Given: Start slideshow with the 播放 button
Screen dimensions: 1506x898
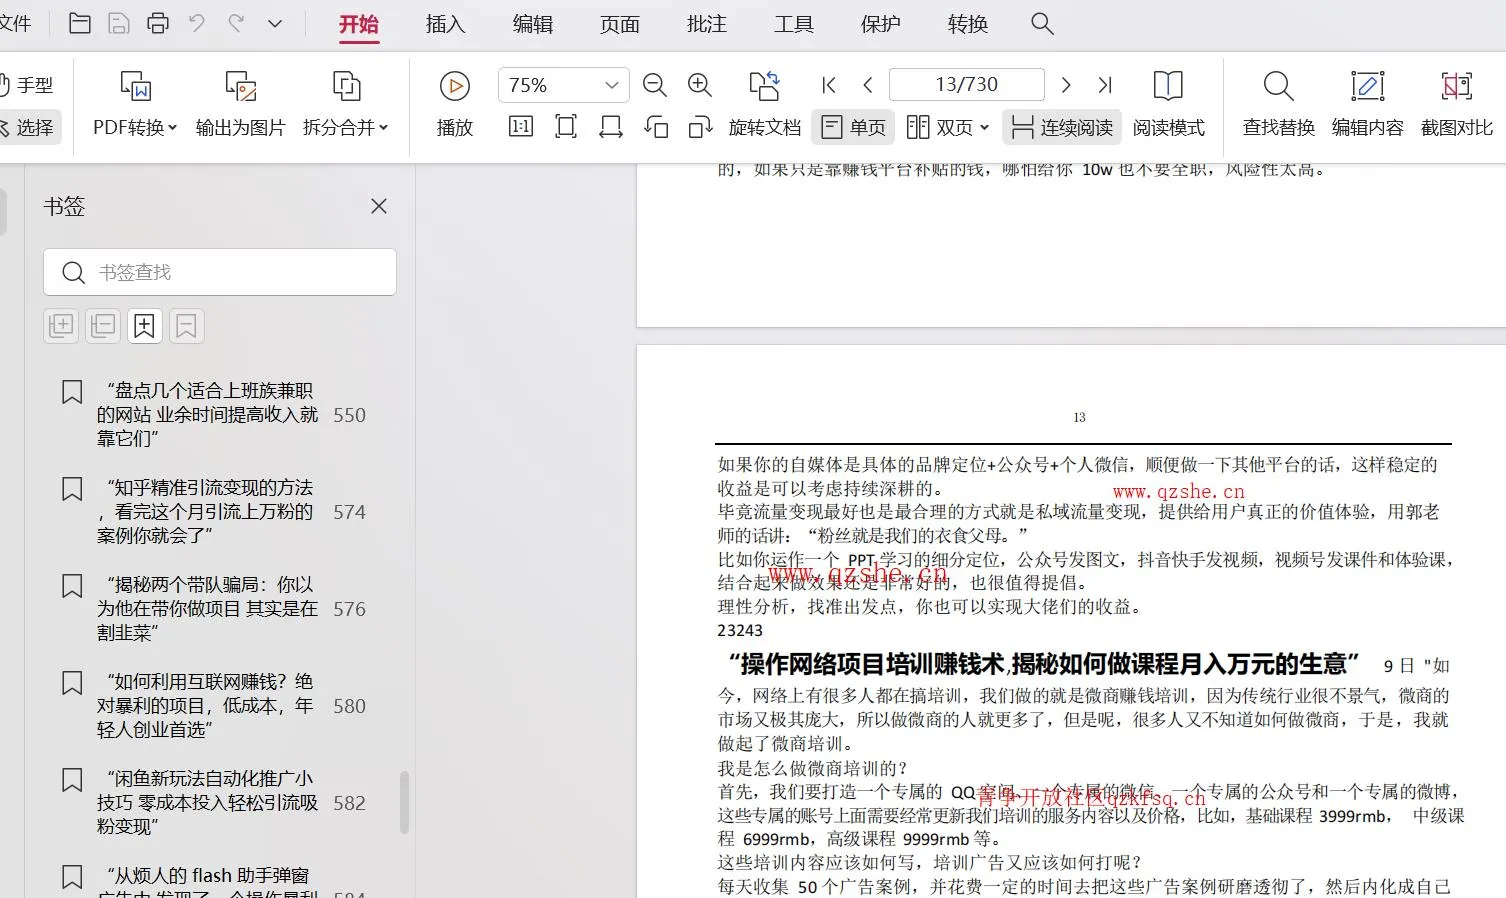Looking at the screenshot, I should (455, 105).
